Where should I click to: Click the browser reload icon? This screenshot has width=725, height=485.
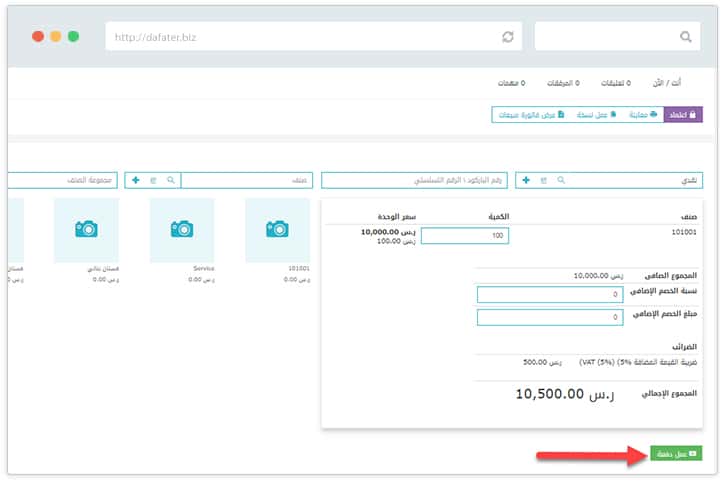[x=508, y=37]
